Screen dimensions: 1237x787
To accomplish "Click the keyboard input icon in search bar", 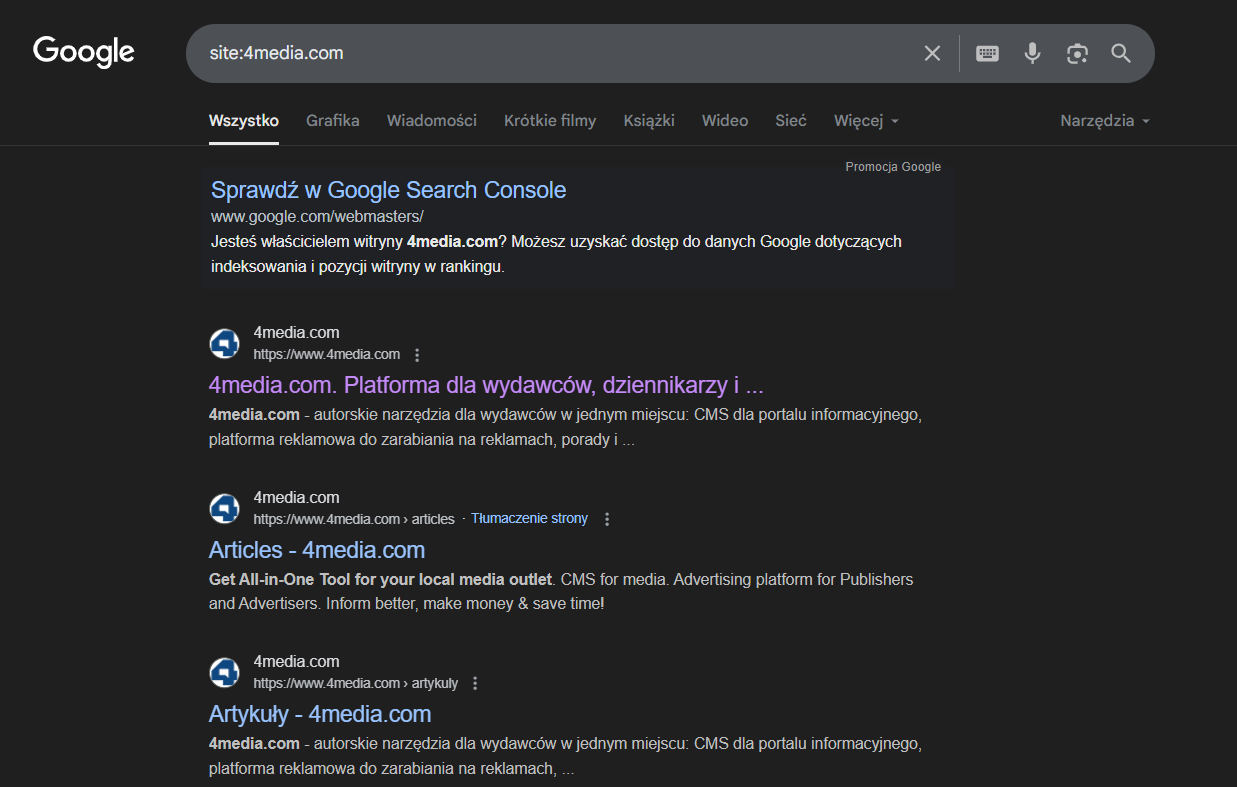I will pyautogui.click(x=987, y=53).
